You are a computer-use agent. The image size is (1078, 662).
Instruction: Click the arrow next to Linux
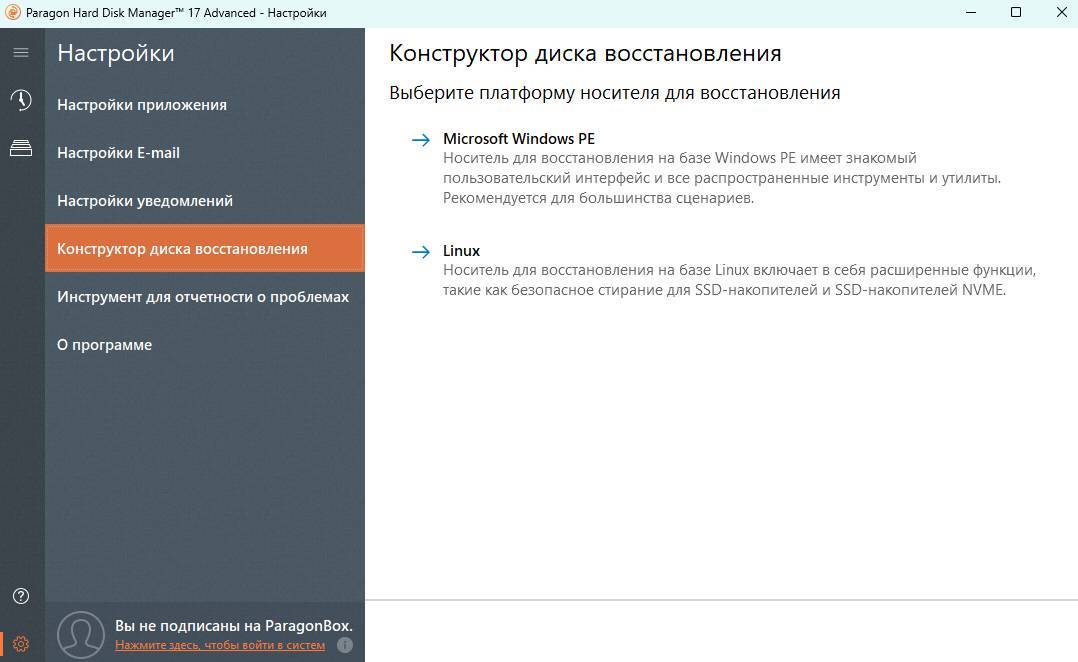pos(421,252)
